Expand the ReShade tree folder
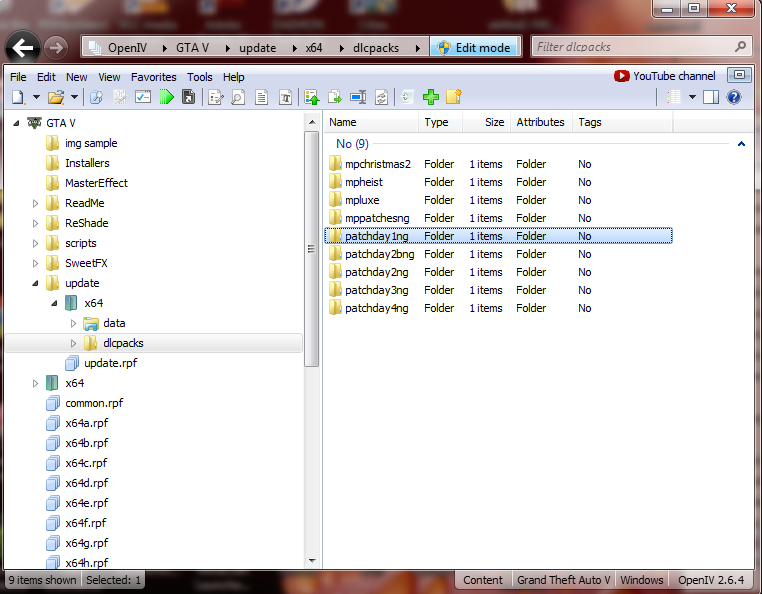Screen dimensions: 762x594 coord(35,223)
